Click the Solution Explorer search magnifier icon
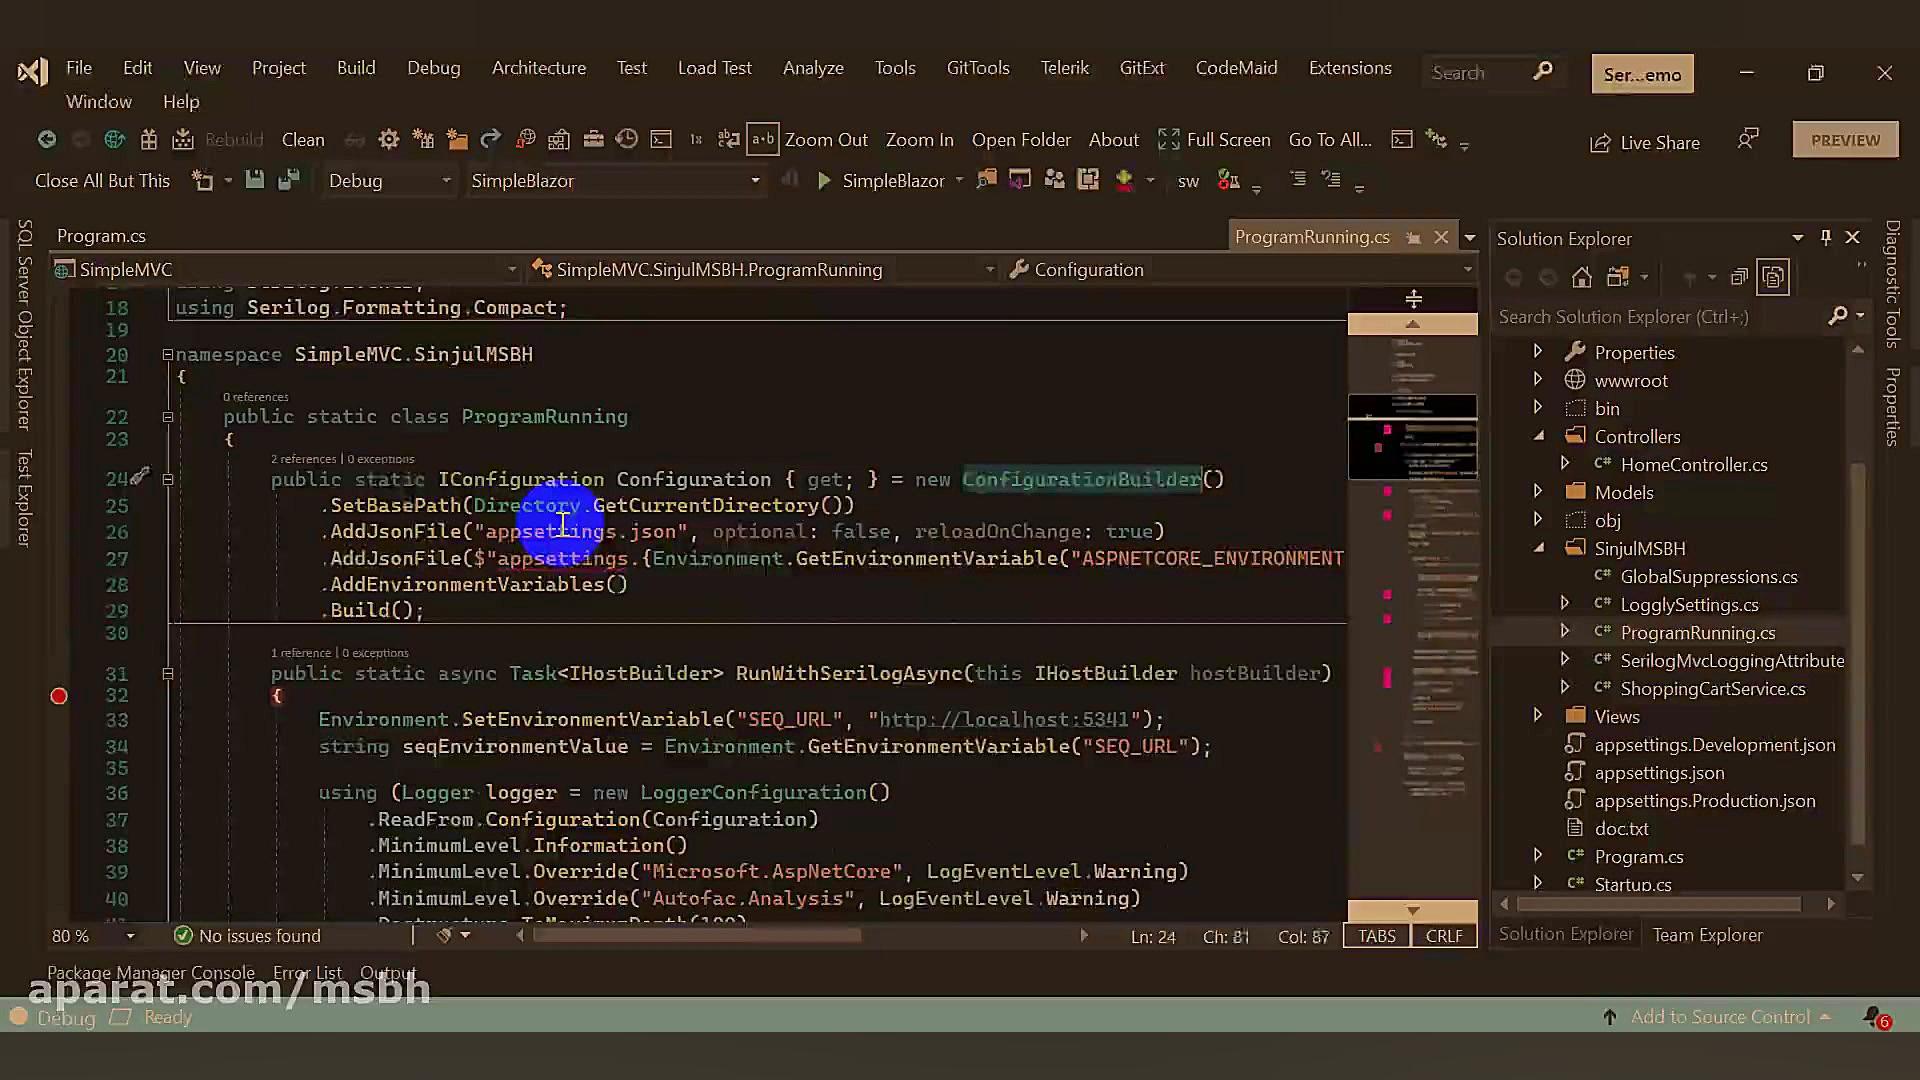 coord(1838,316)
